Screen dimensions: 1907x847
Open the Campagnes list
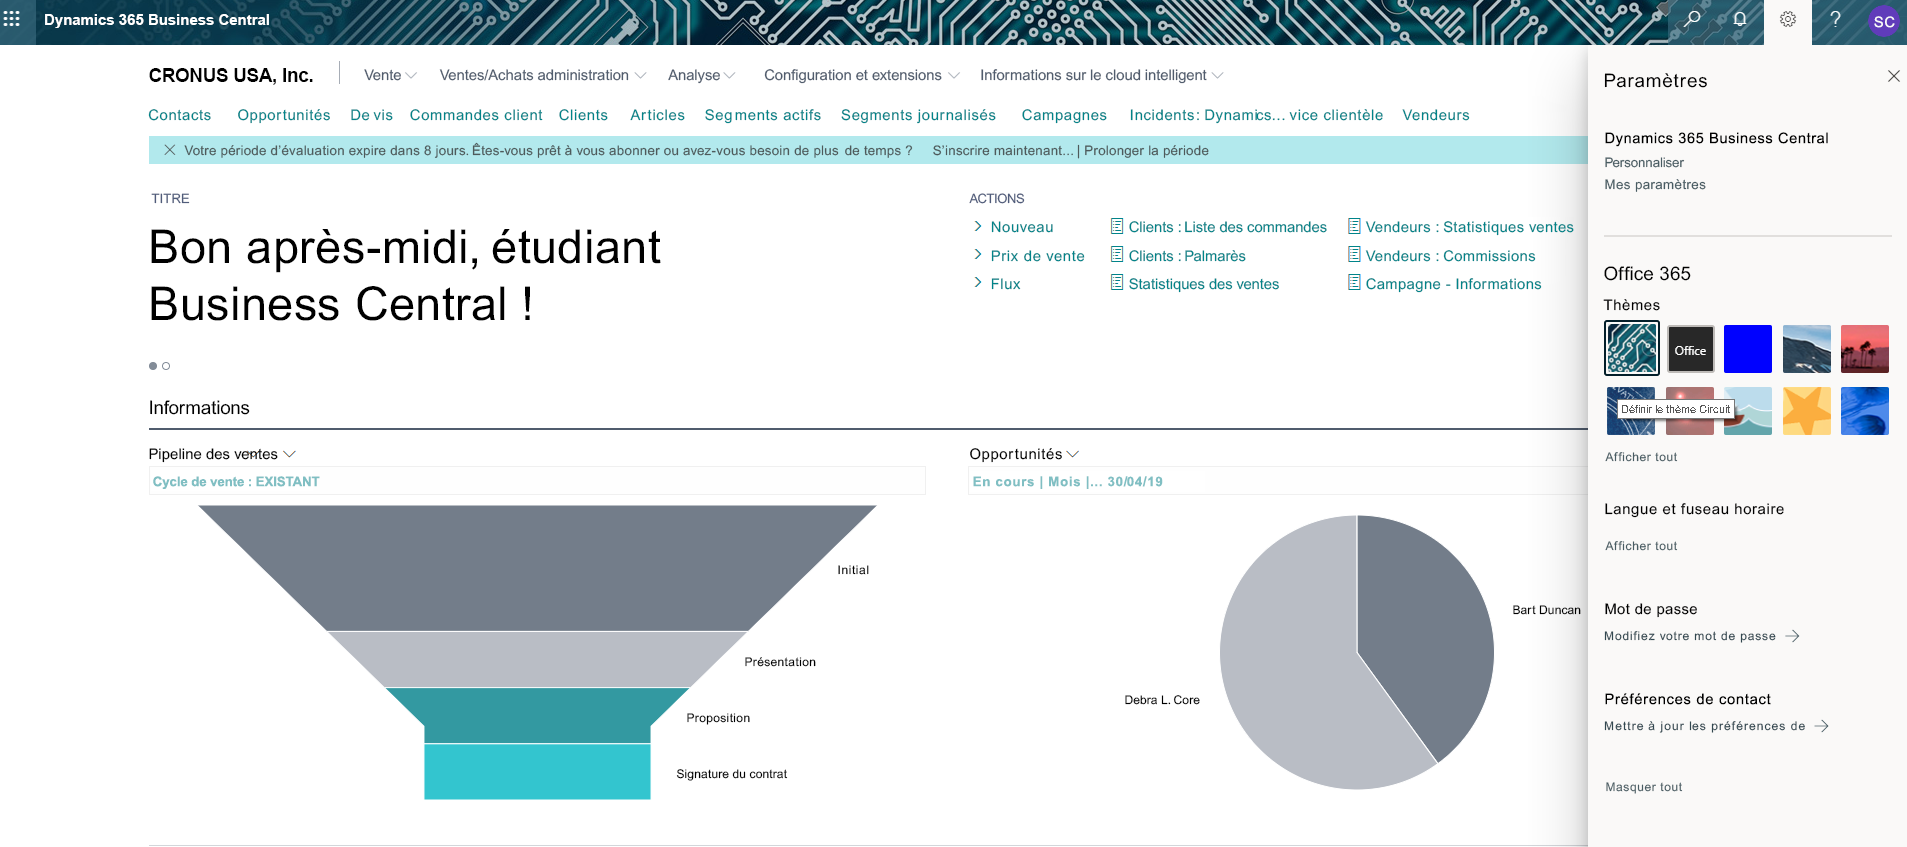(1064, 115)
